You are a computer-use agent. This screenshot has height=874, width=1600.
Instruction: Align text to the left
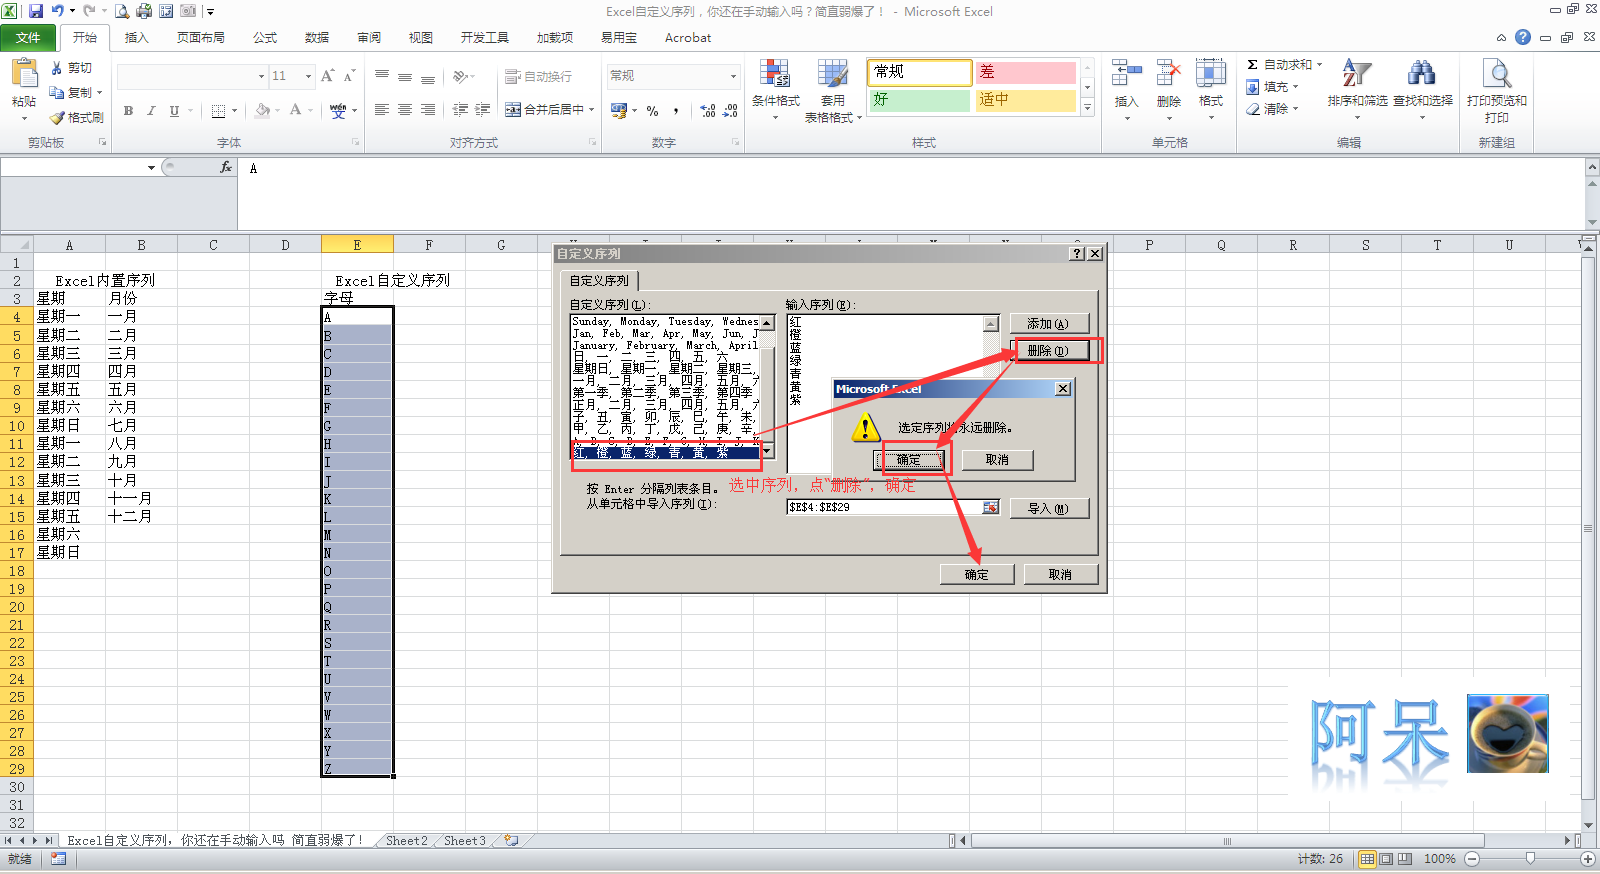pyautogui.click(x=382, y=110)
